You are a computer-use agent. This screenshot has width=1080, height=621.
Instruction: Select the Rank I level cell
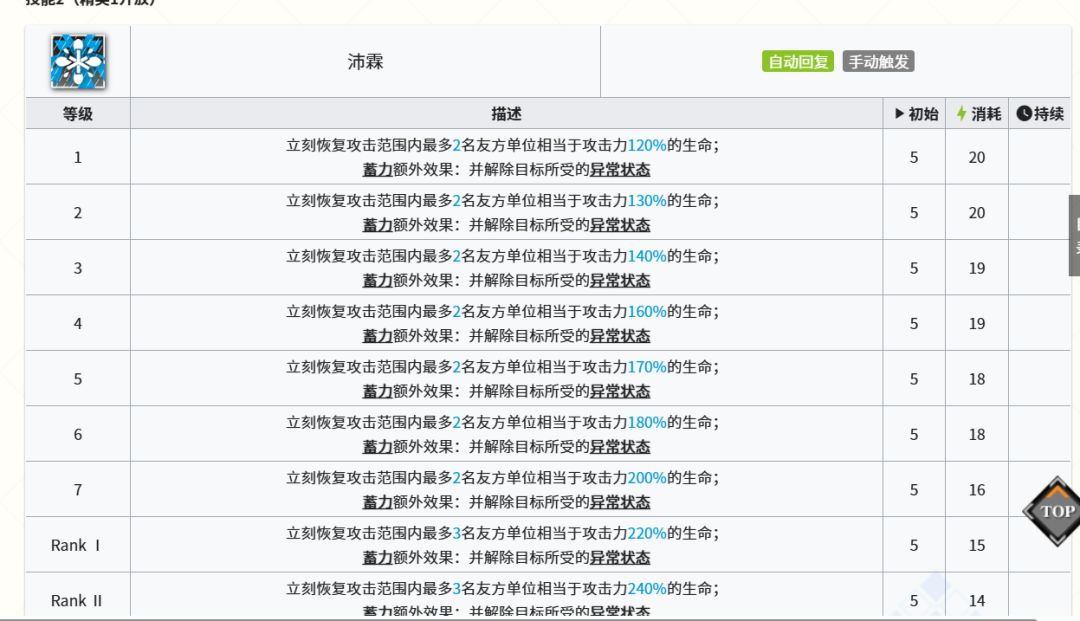coord(78,545)
